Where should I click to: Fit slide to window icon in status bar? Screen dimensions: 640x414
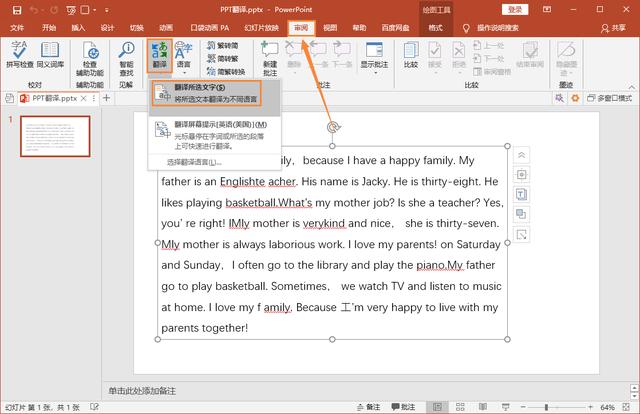pyautogui.click(x=626, y=407)
